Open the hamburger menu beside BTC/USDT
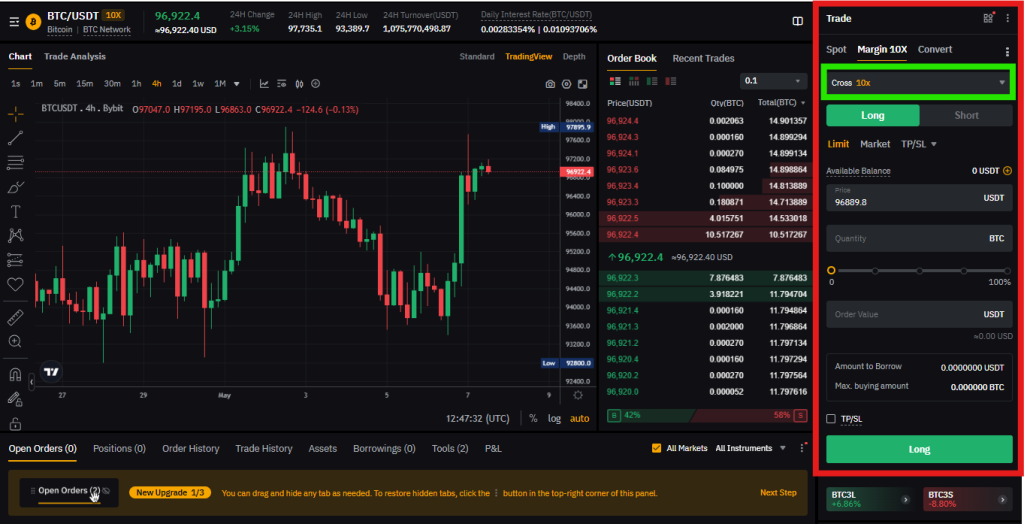Viewport: 1024px width, 524px height. pos(14,22)
